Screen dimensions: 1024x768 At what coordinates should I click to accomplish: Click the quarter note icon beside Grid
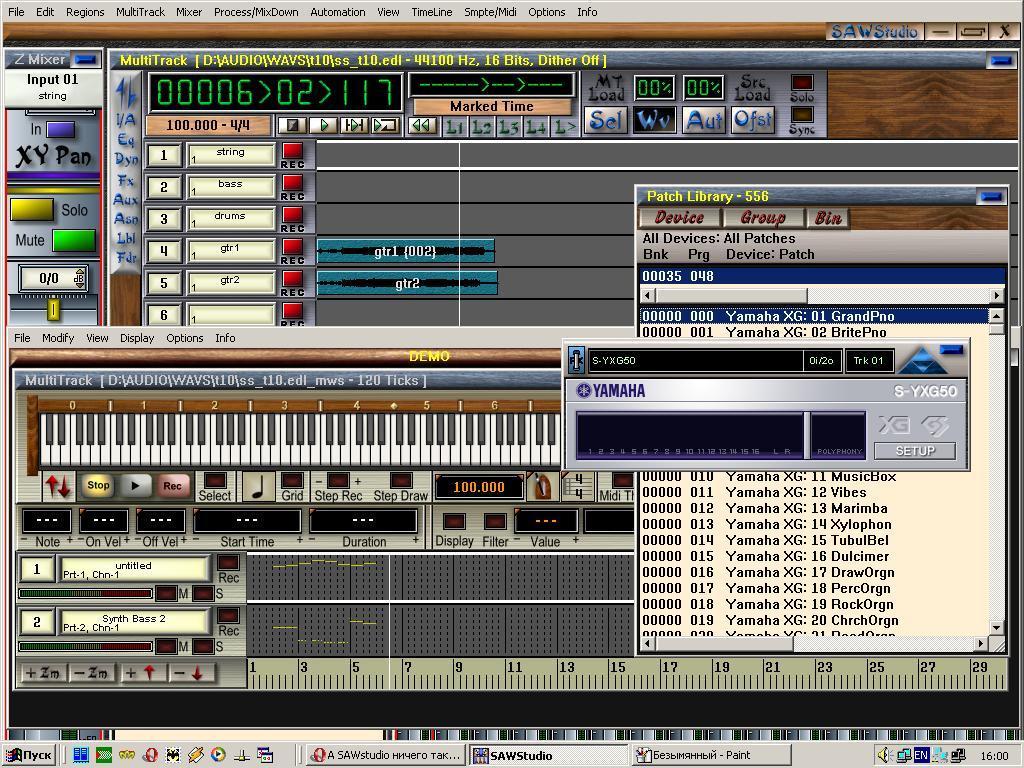click(x=258, y=487)
